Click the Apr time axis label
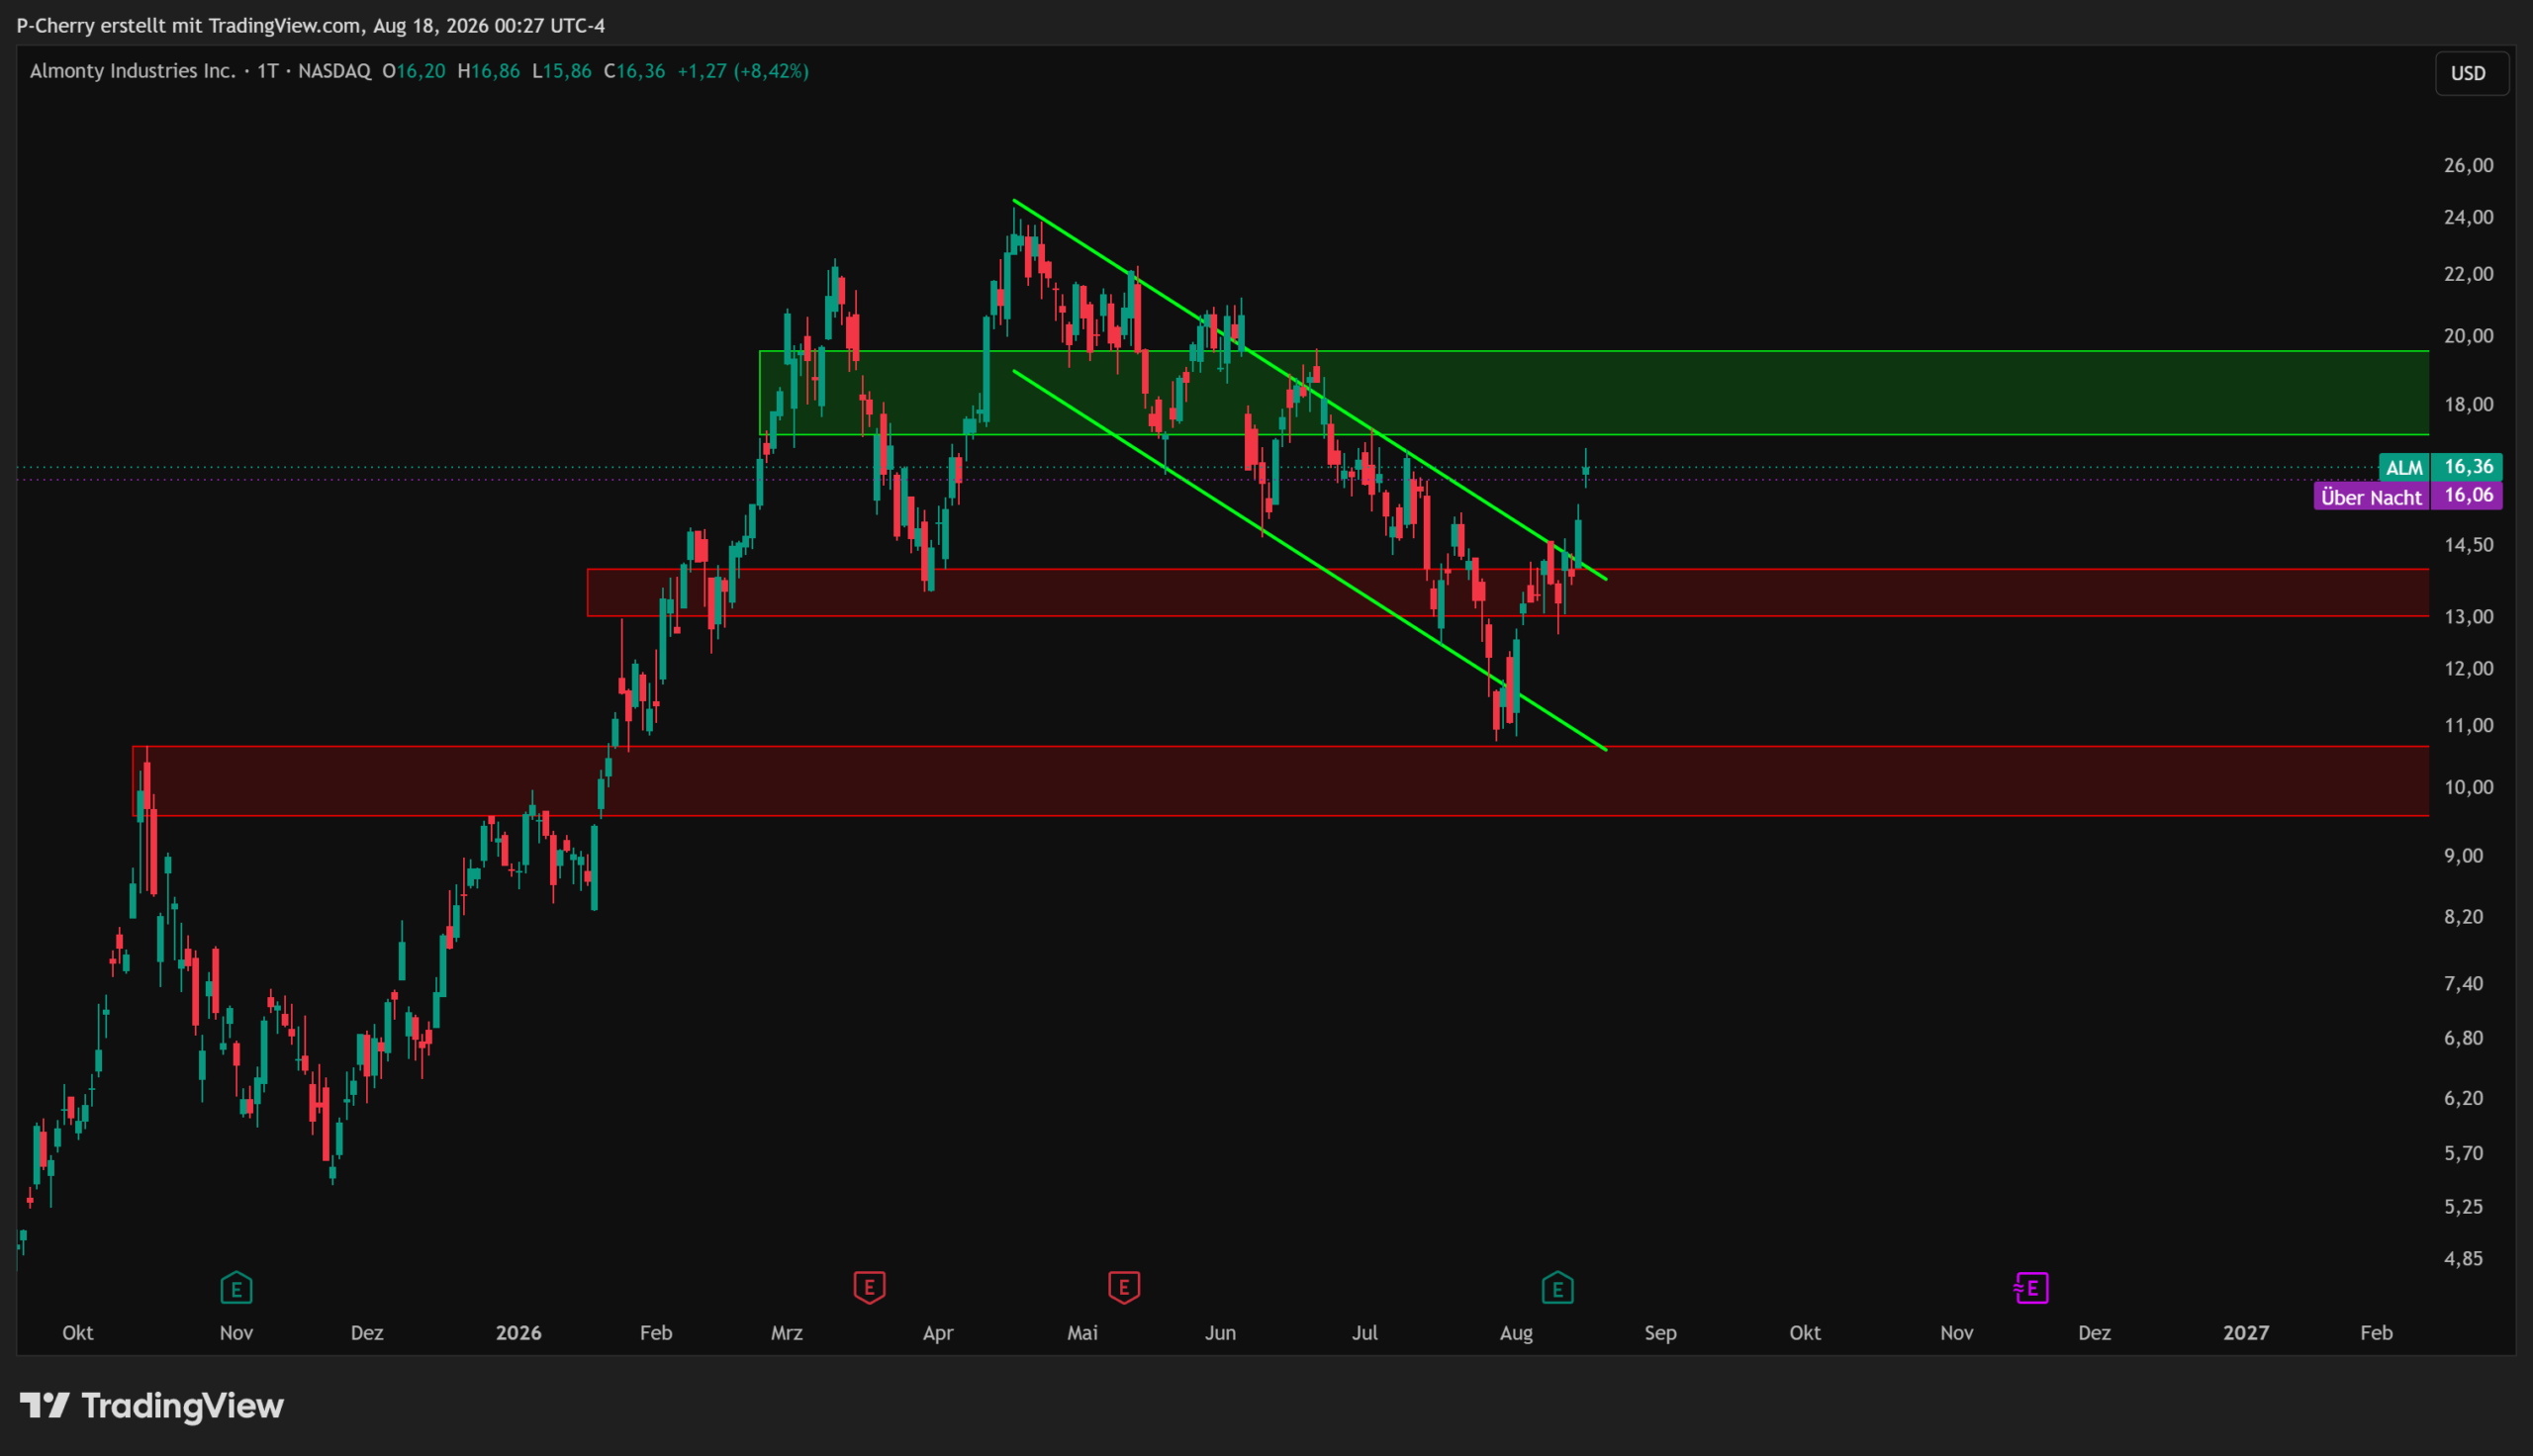The height and width of the screenshot is (1456, 2533). pyautogui.click(x=937, y=1333)
